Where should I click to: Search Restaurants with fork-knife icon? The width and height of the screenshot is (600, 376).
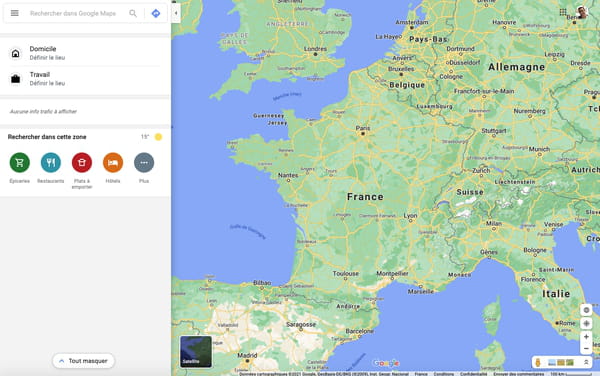[51, 163]
